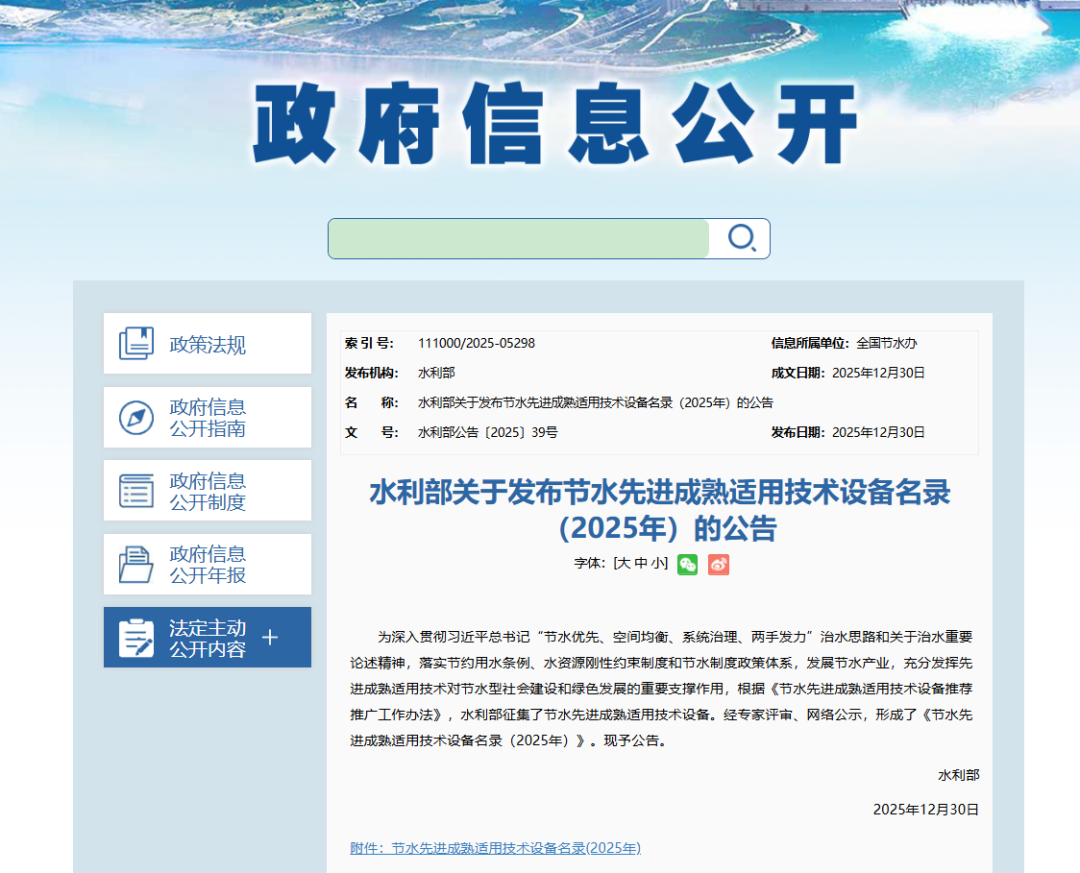
Task: Click the magnifier icon to search
Action: (x=740, y=238)
